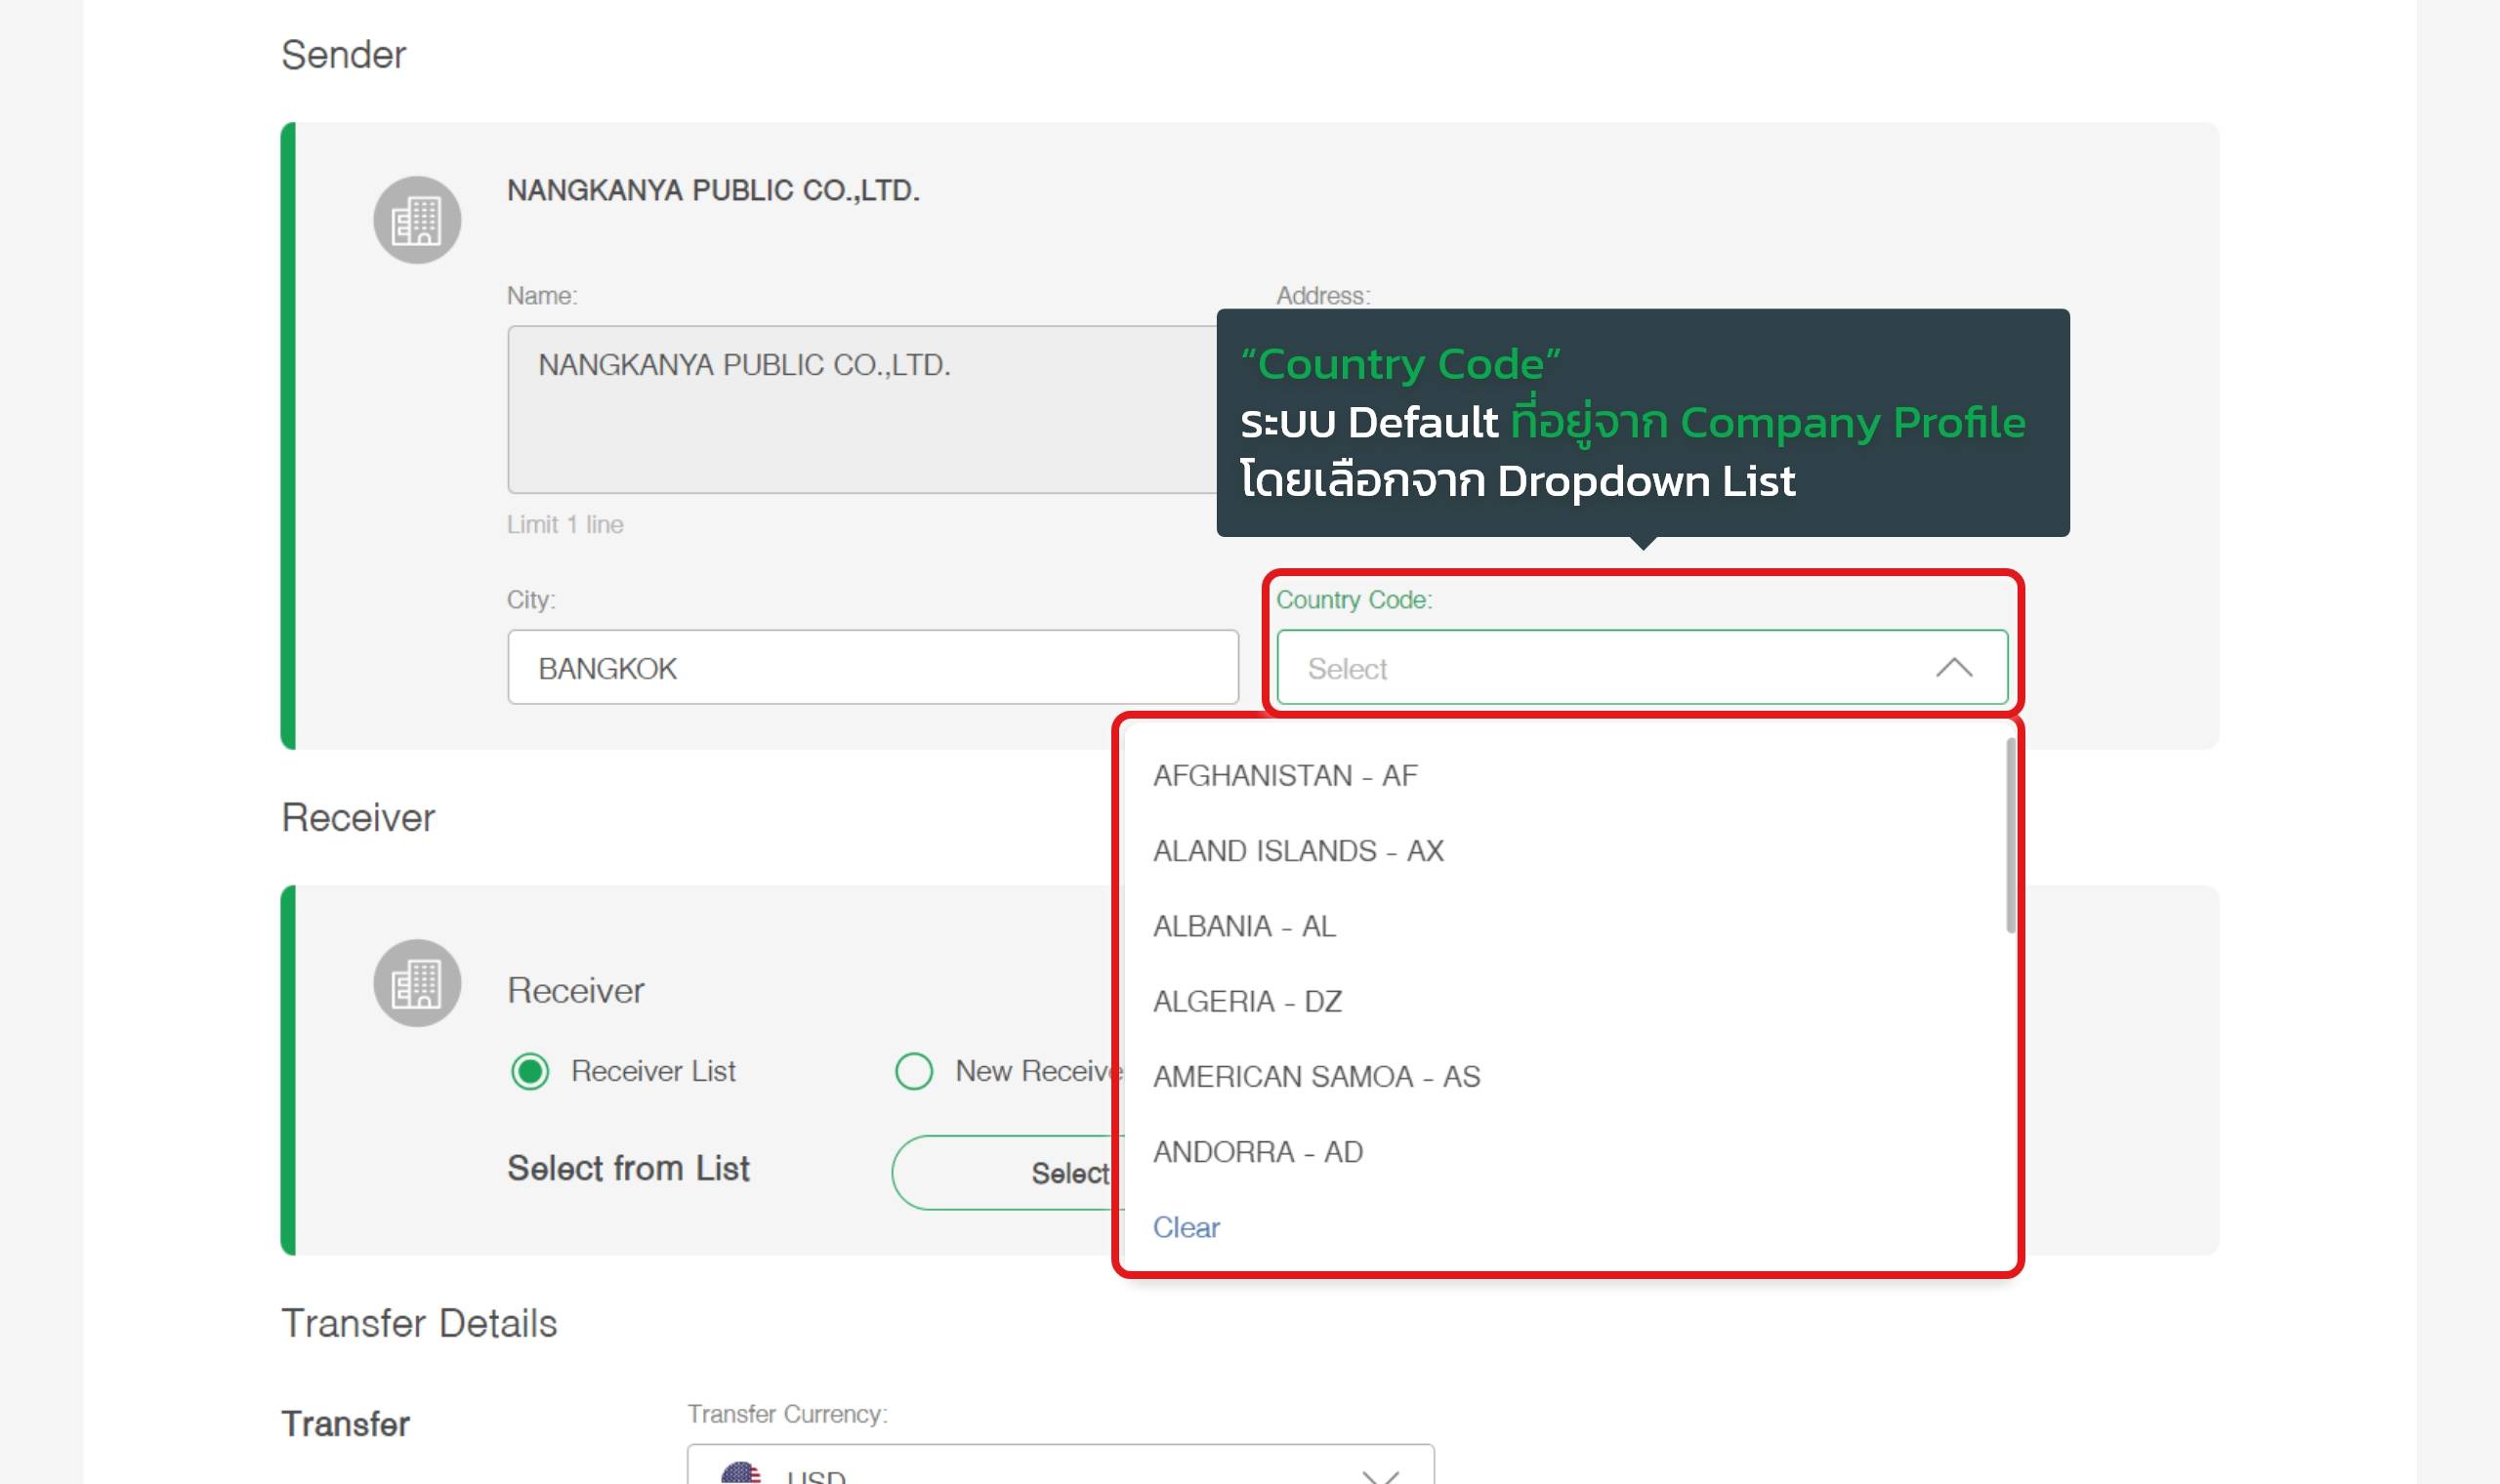The height and width of the screenshot is (1484, 2500).
Task: Click the Clear link in dropdown
Action: point(1186,1227)
